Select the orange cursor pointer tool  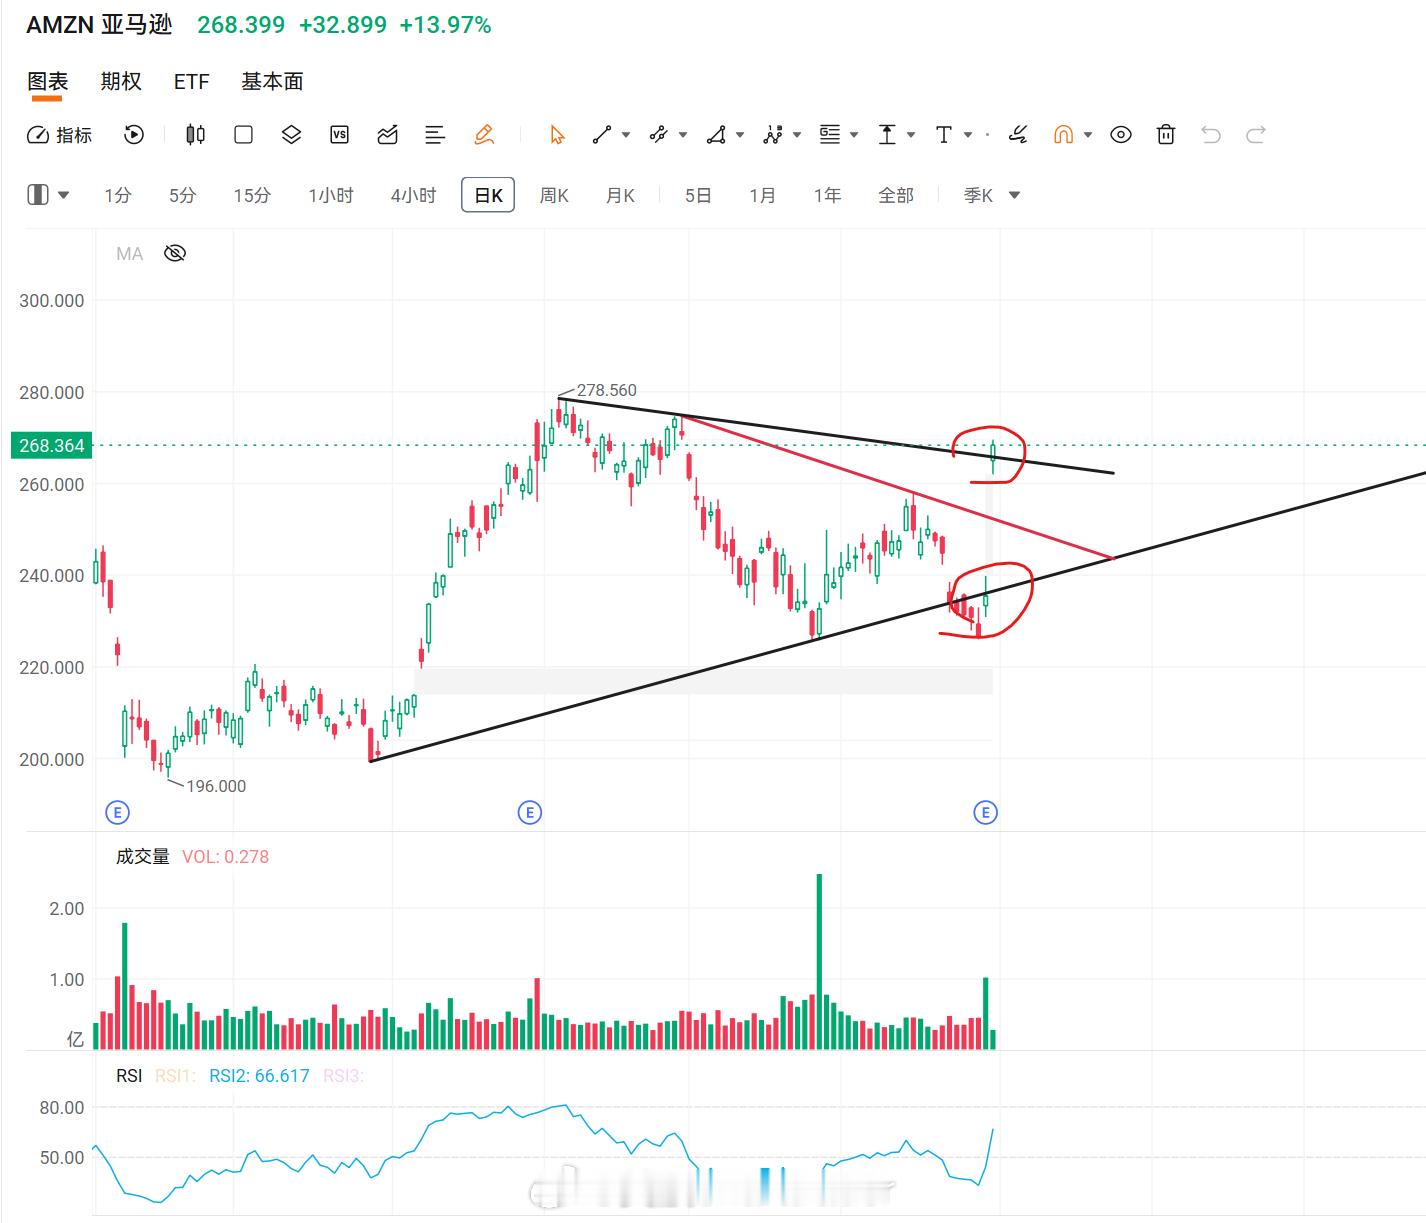pyautogui.click(x=557, y=135)
